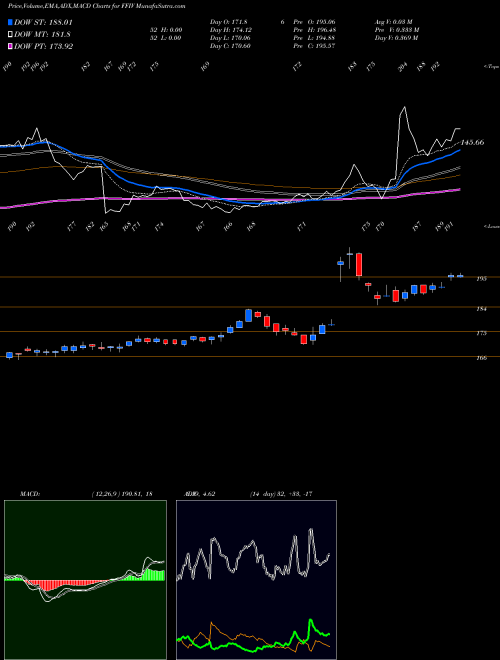
Task: Click the 'Avg V: 0.03 M' value
Action: click(x=395, y=22)
